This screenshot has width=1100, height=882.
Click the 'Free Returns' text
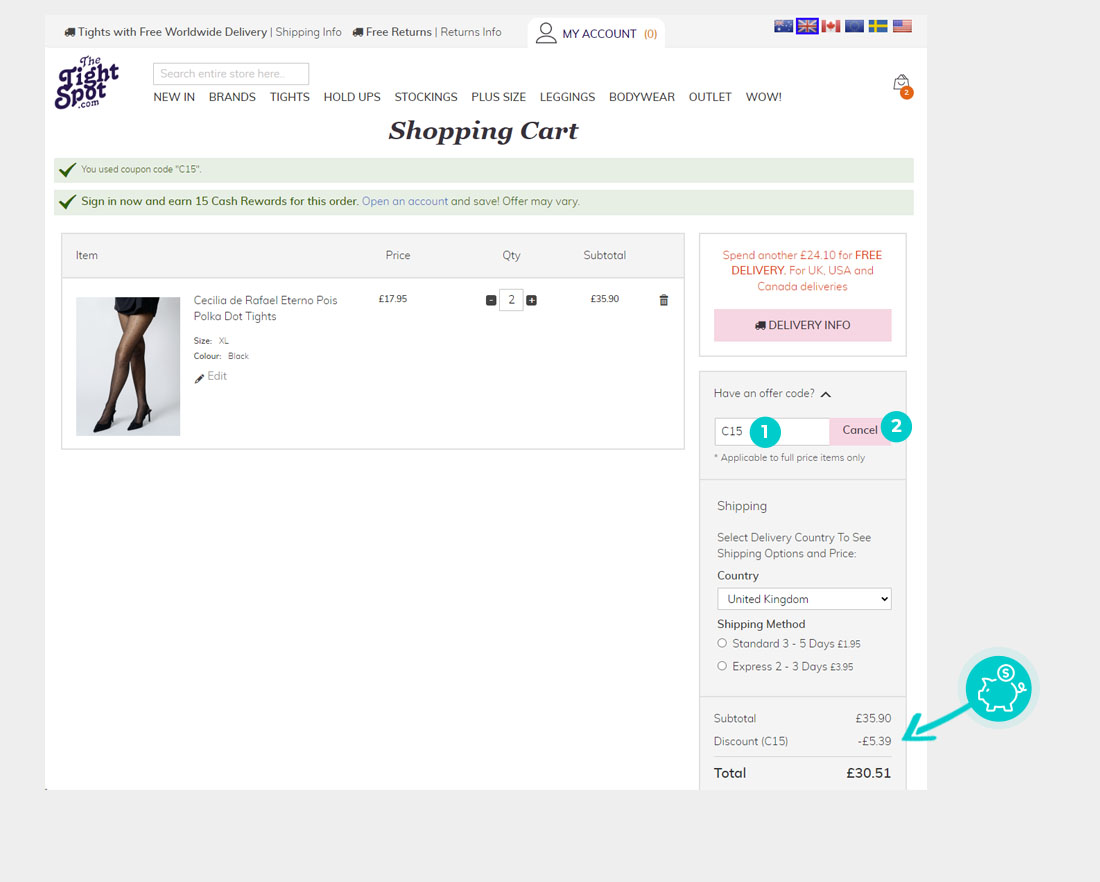(x=398, y=32)
